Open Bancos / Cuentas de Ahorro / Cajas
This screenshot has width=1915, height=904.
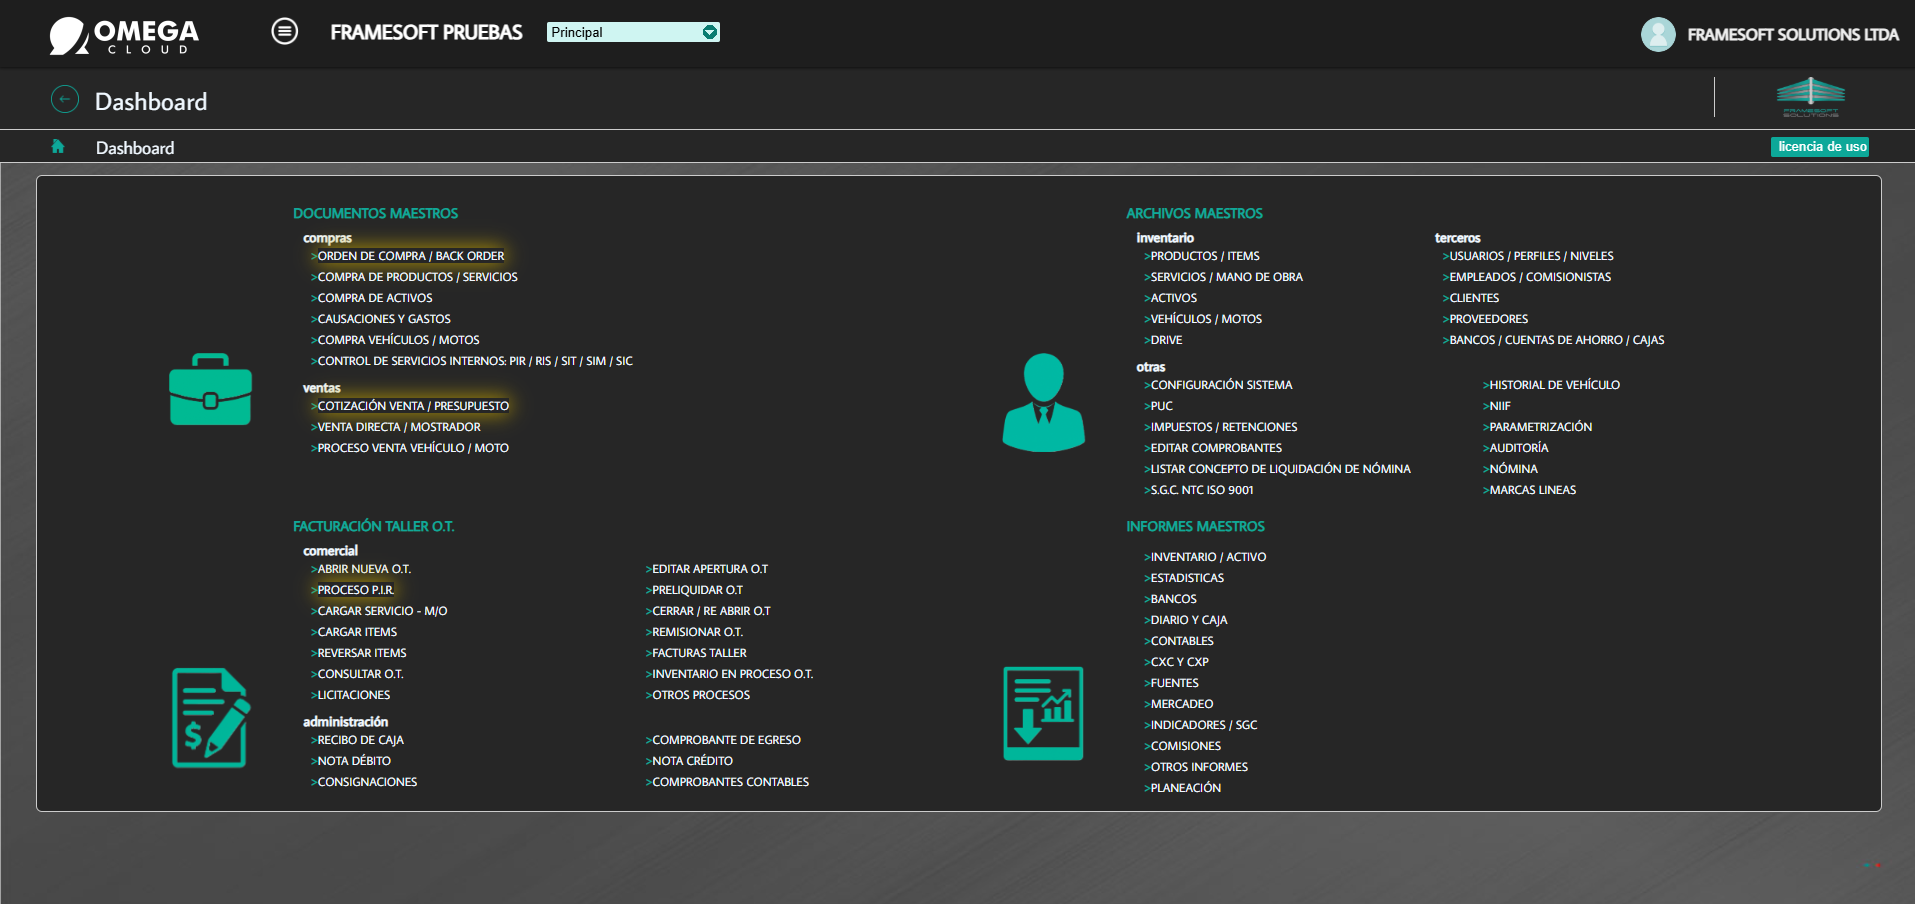(x=1557, y=340)
